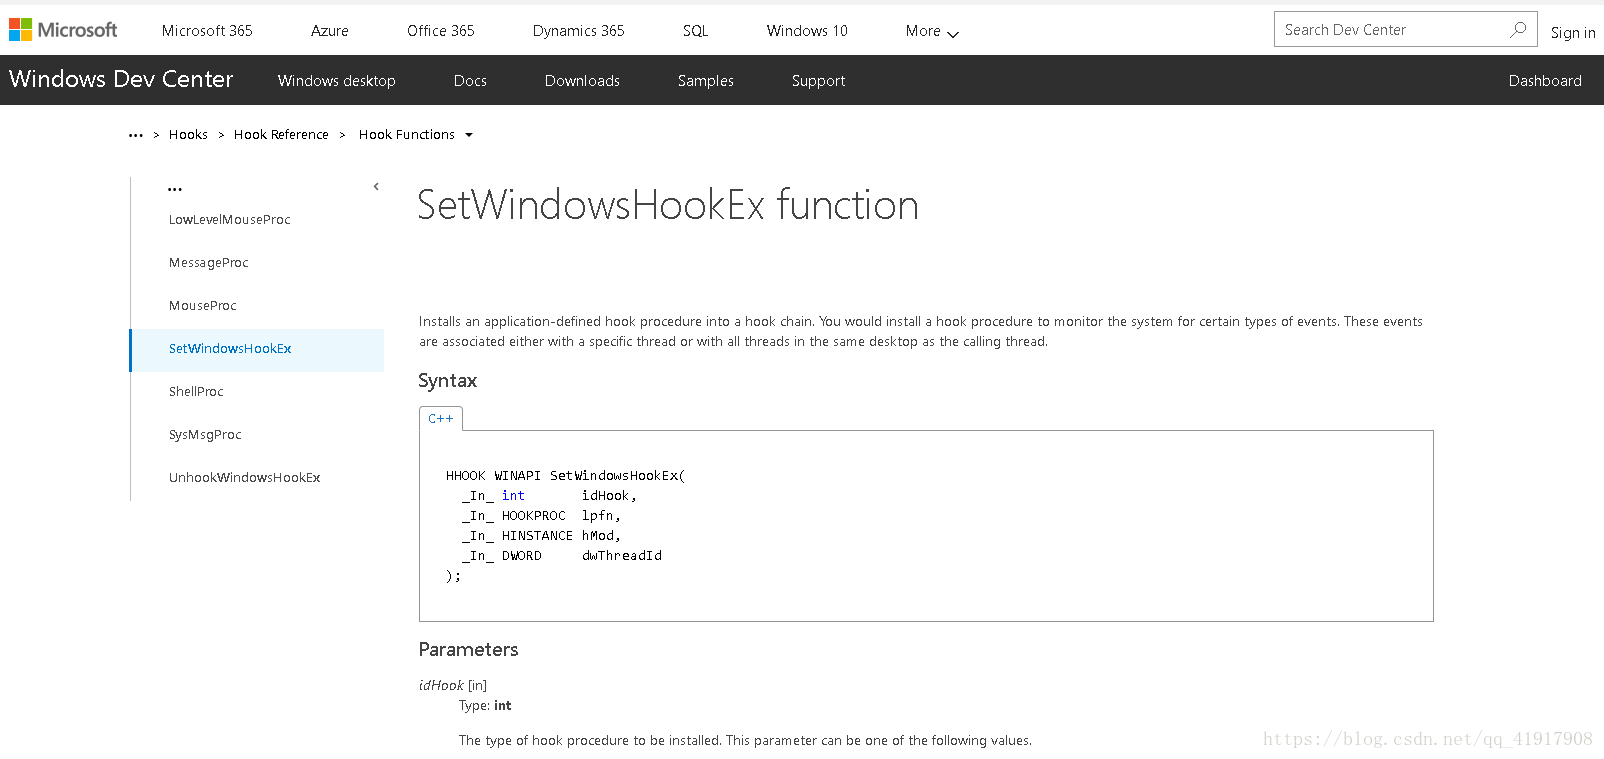
Task: Click the 'Installs an application-defined hook procedure' paragraph
Action: point(921,332)
